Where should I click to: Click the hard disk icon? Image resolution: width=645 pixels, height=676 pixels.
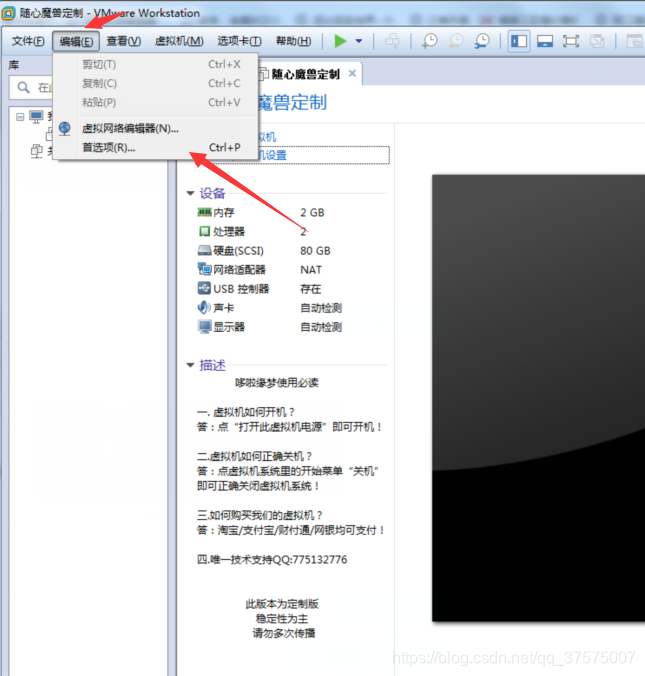coord(204,250)
